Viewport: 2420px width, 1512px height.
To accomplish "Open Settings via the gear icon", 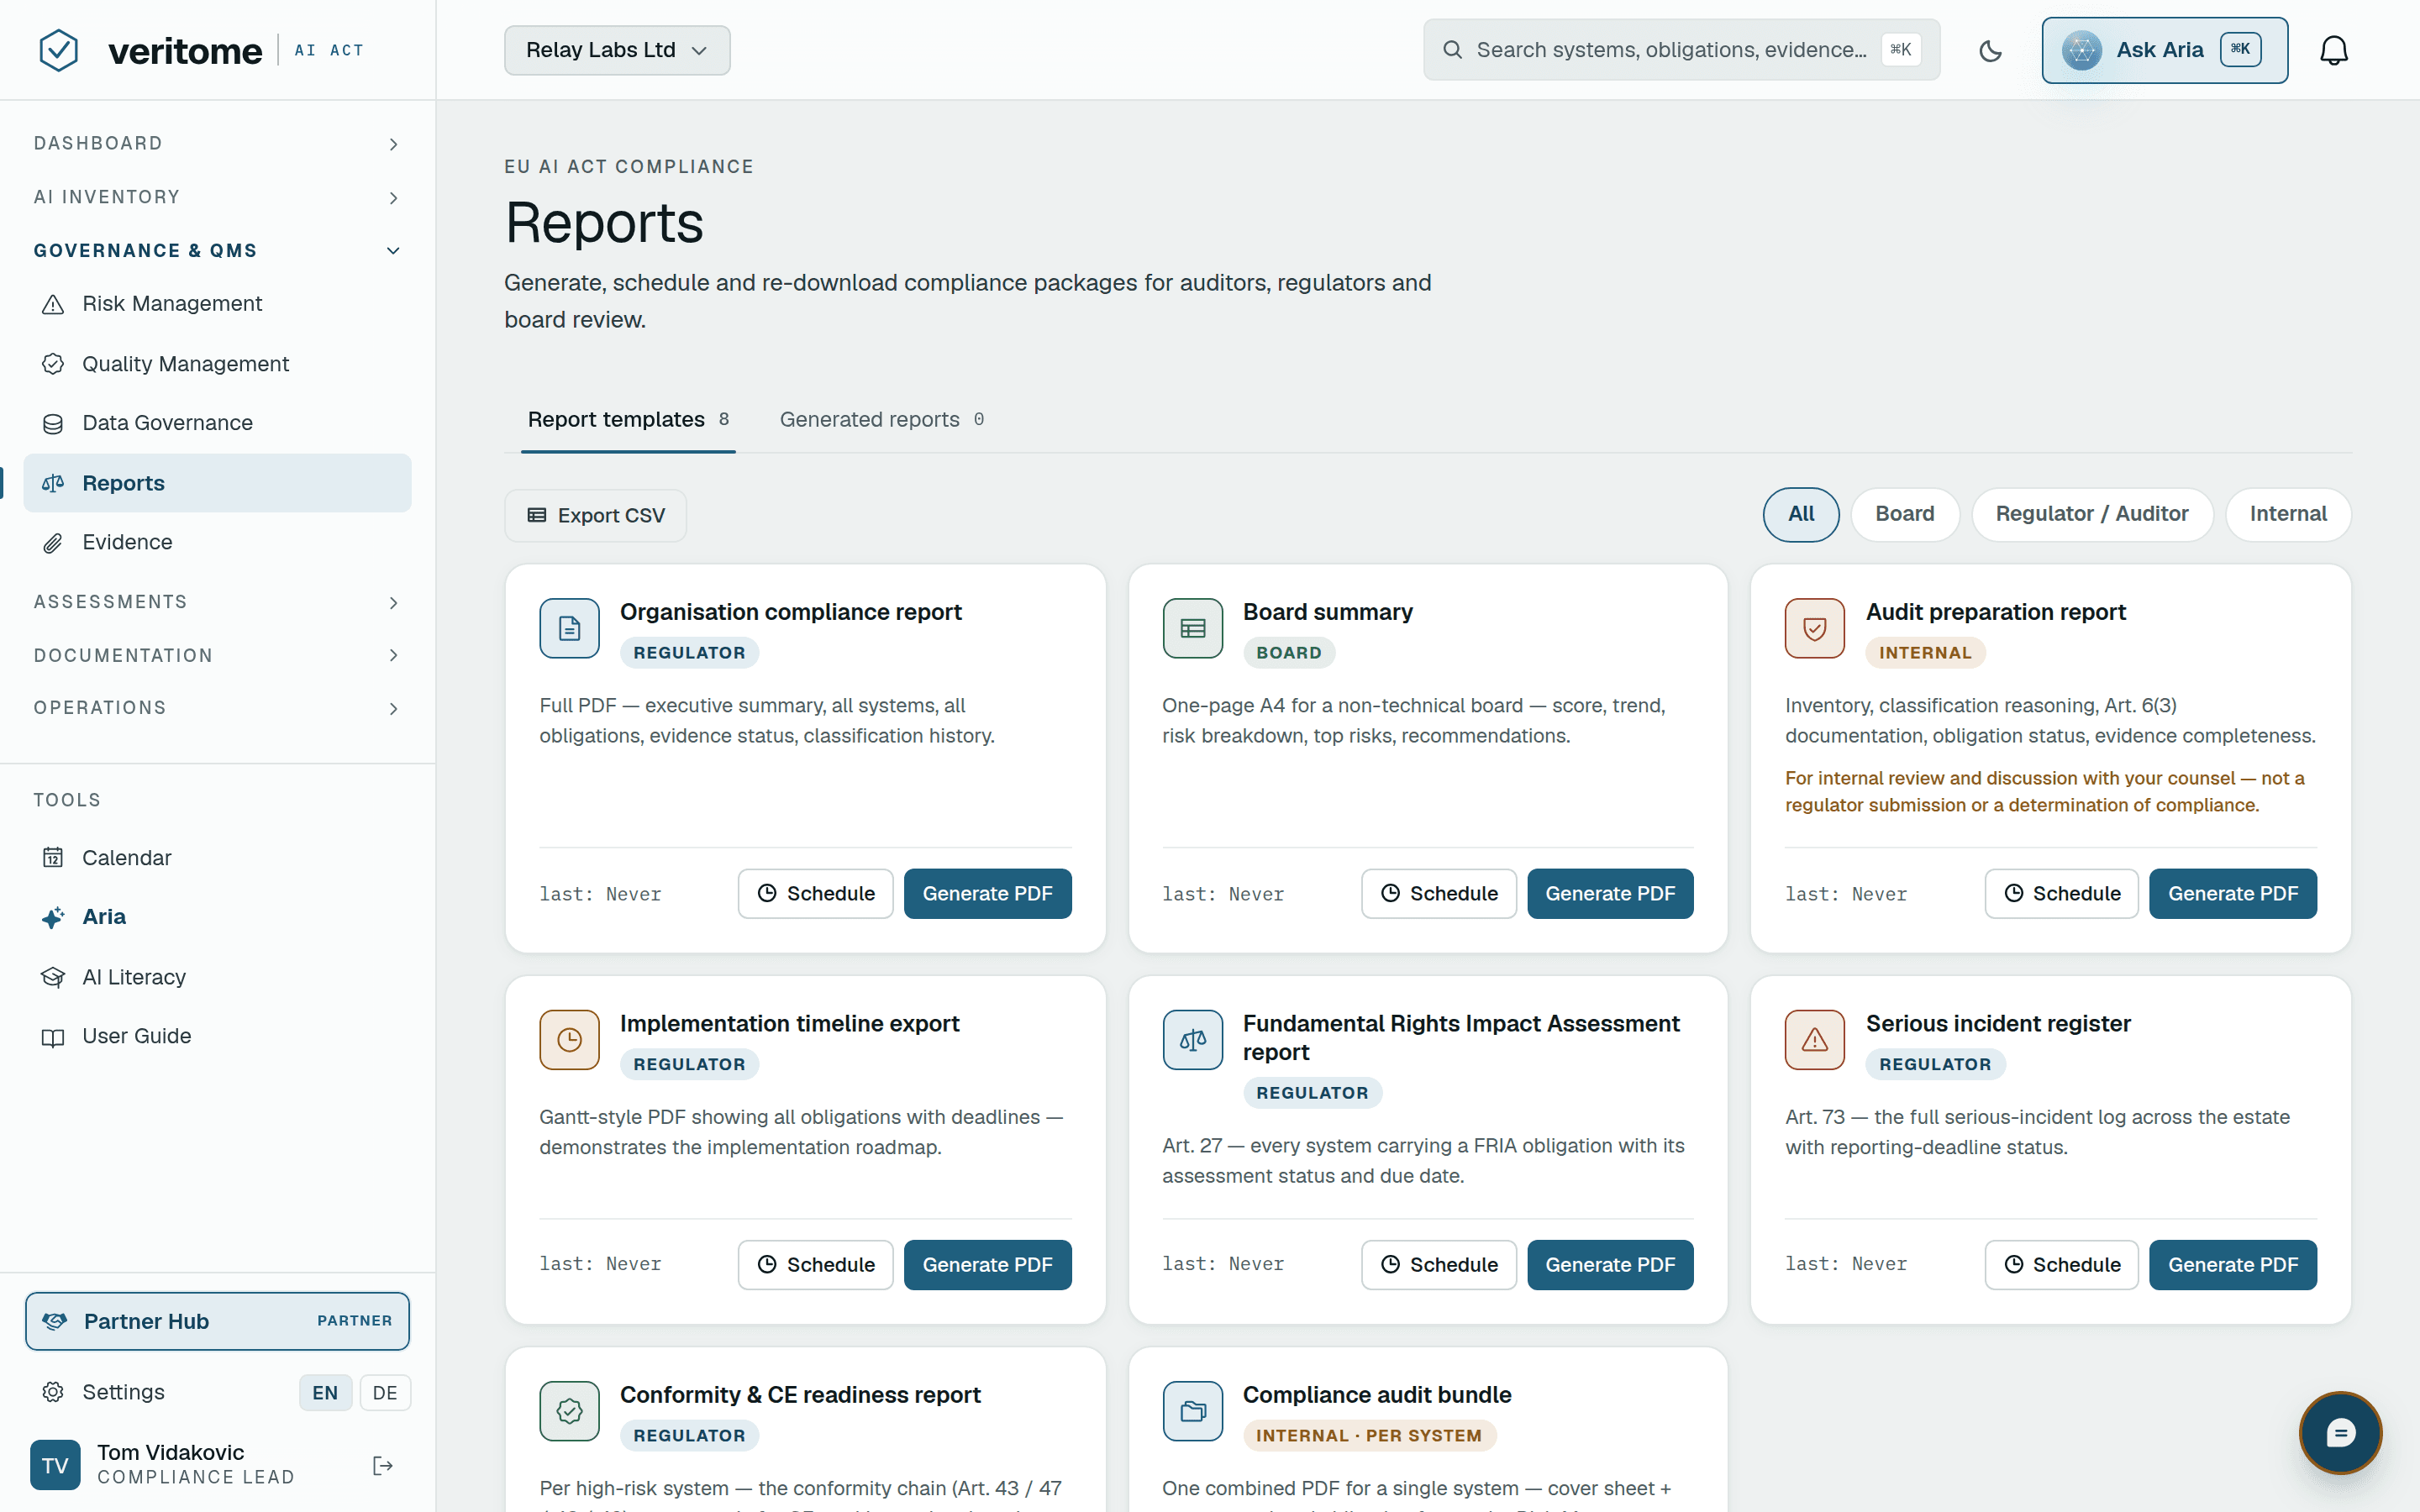I will 53,1392.
